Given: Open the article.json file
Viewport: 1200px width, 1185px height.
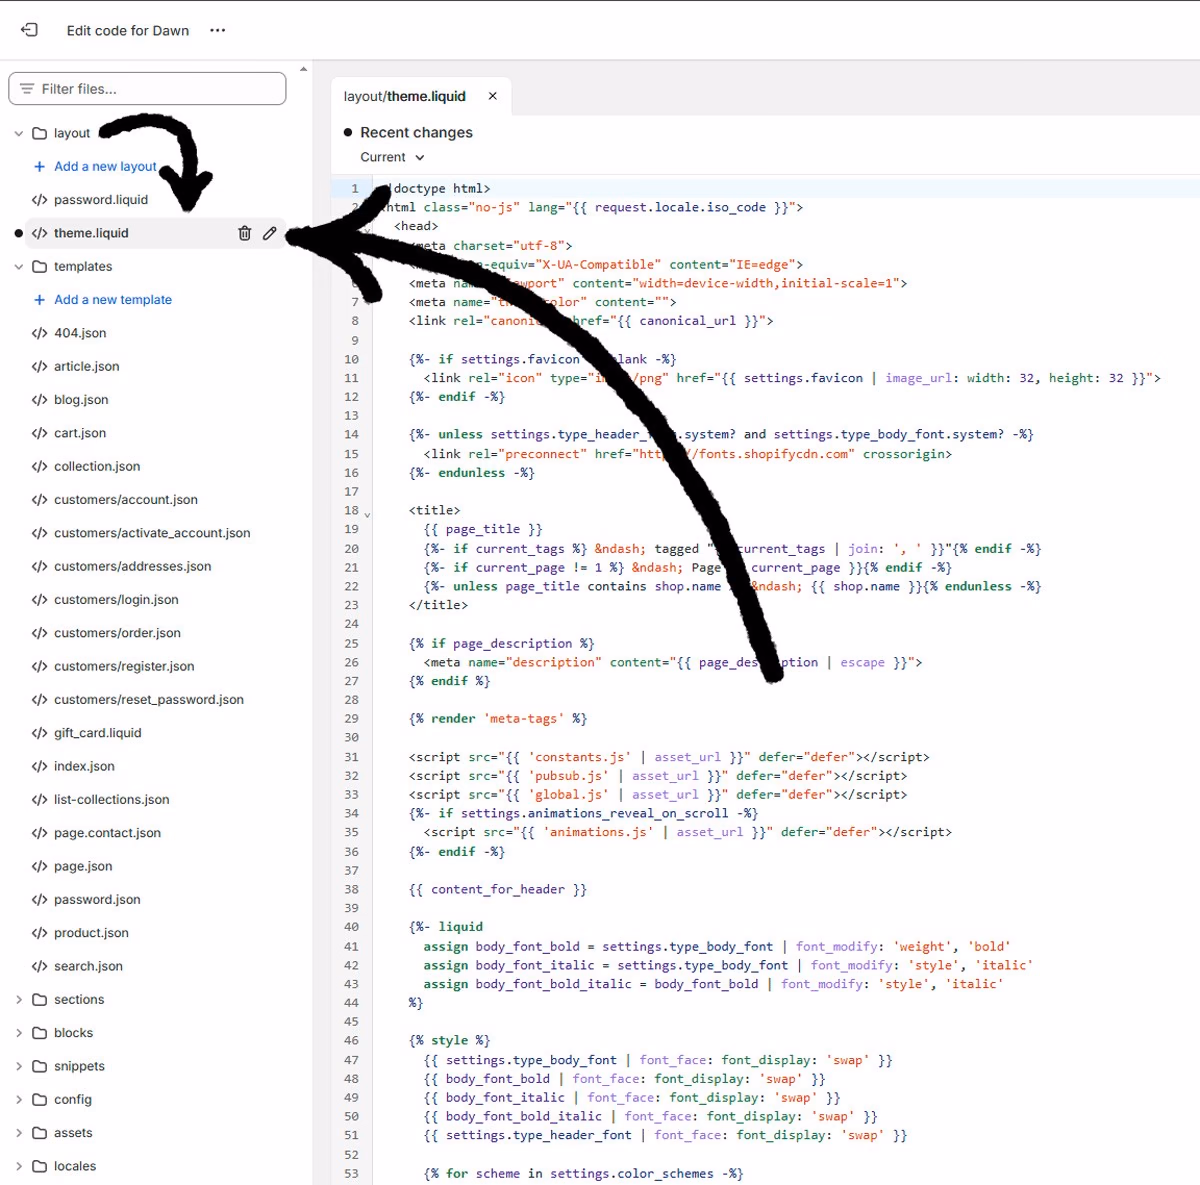Looking at the screenshot, I should [87, 366].
